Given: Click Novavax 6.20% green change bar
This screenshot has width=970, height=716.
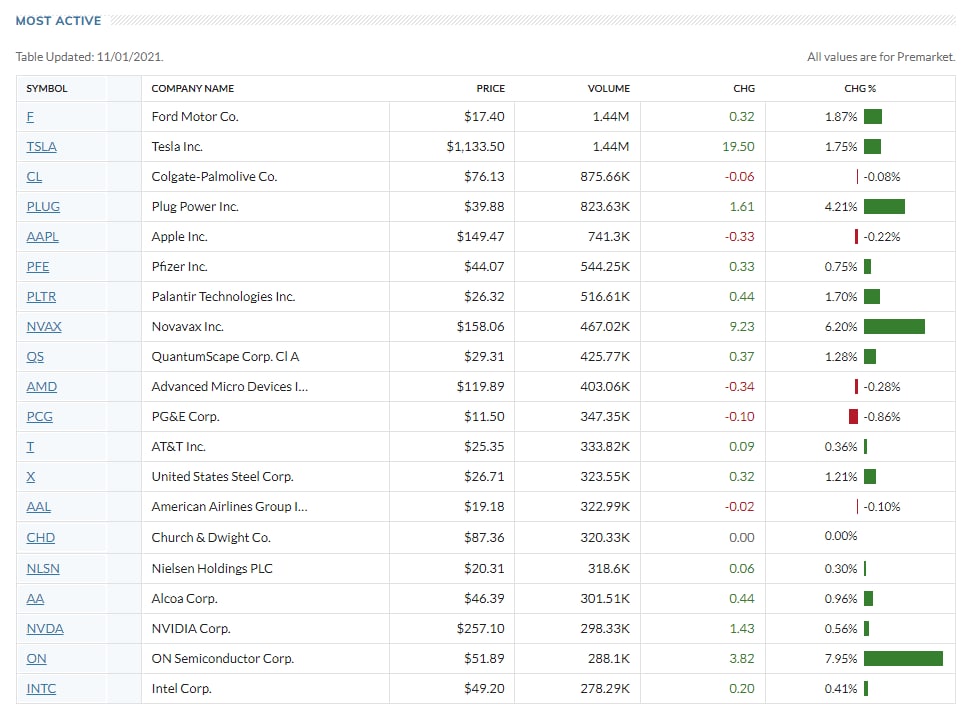Looking at the screenshot, I should tap(894, 327).
